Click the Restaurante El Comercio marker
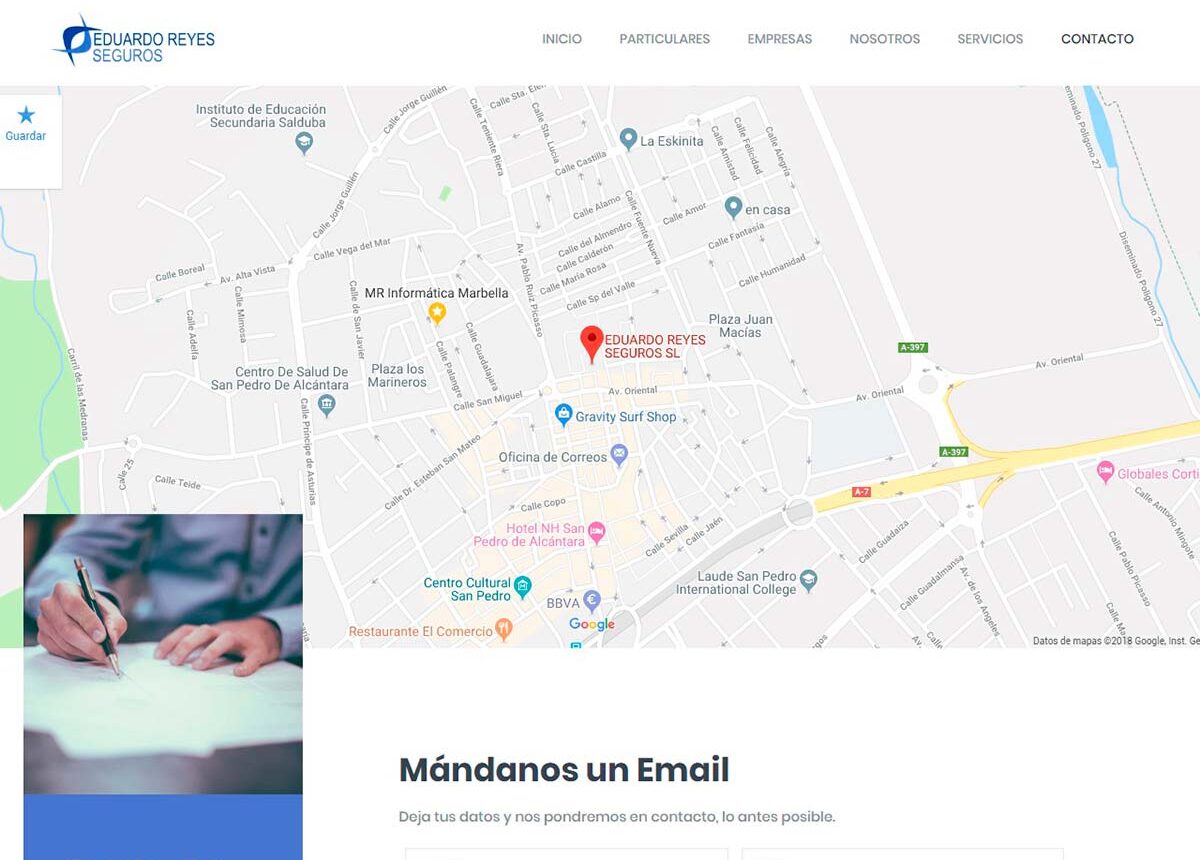Image resolution: width=1200 pixels, height=860 pixels. (x=504, y=629)
